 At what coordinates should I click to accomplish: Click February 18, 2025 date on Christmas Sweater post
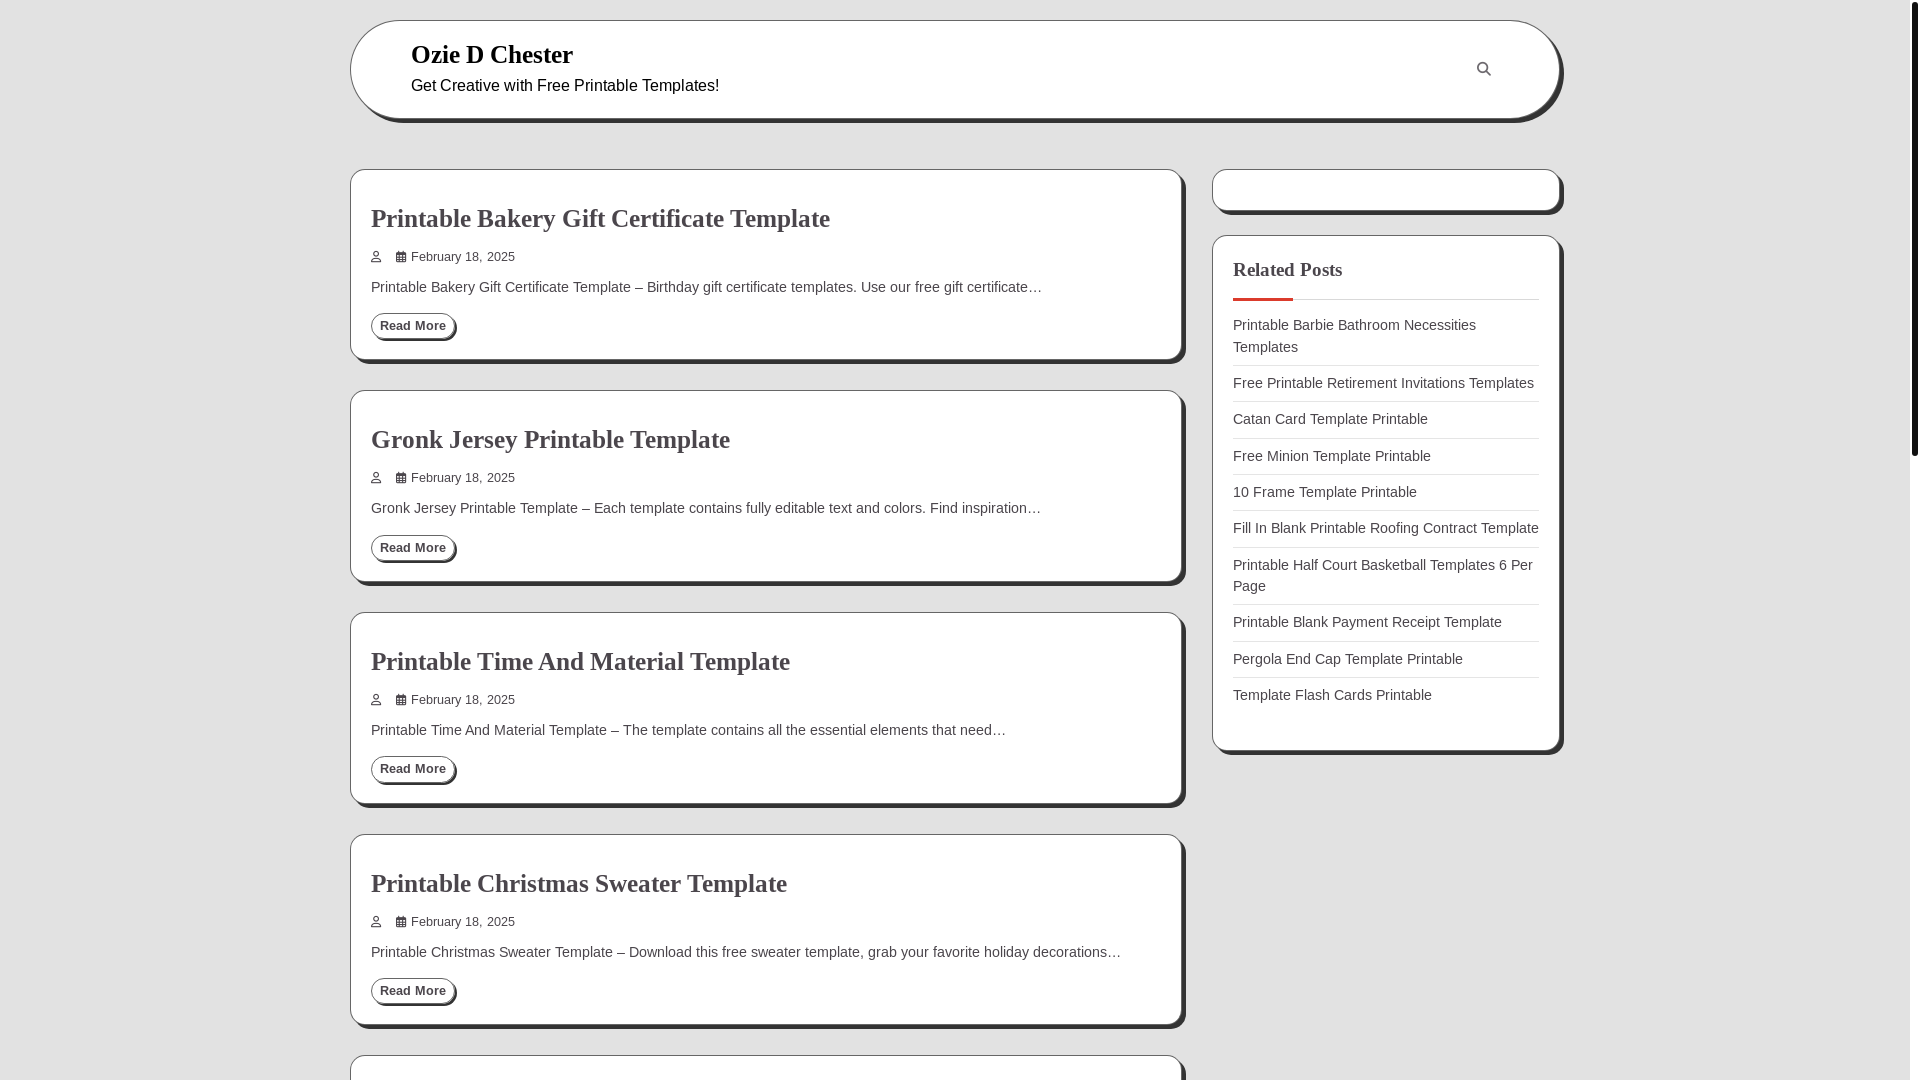tap(463, 922)
